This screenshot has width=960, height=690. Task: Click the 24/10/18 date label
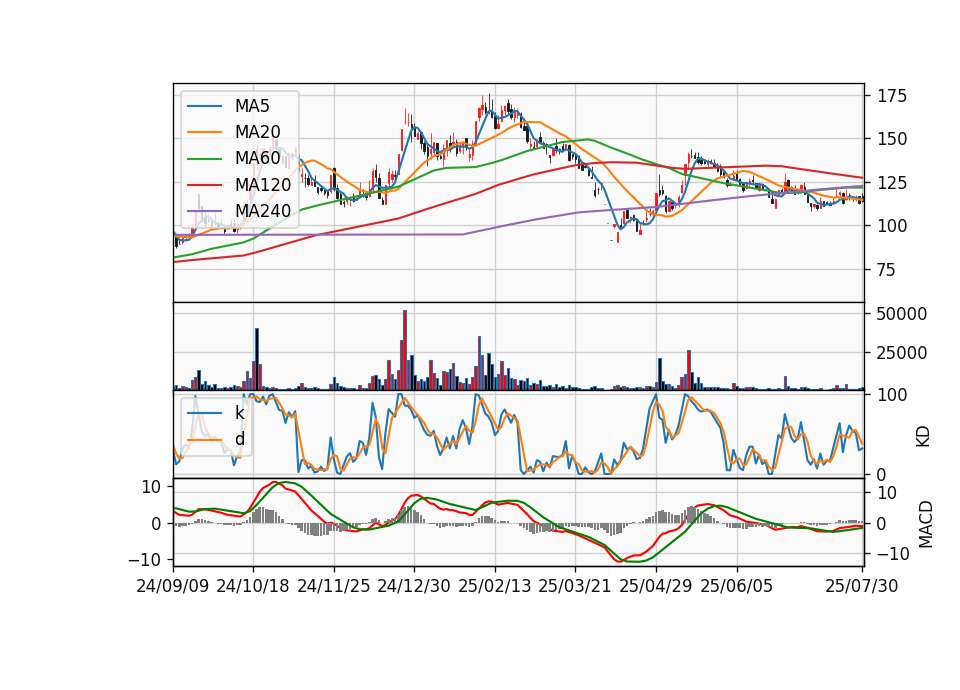253,586
